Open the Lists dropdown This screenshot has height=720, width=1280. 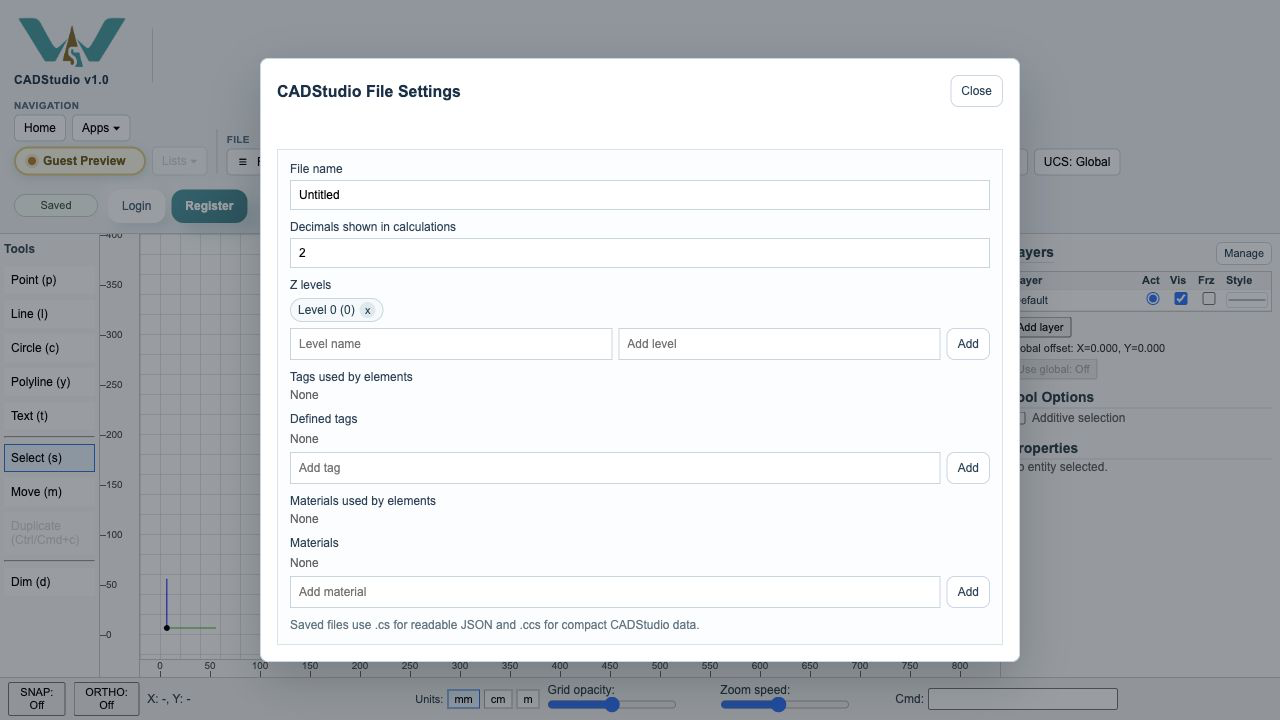[x=179, y=161]
